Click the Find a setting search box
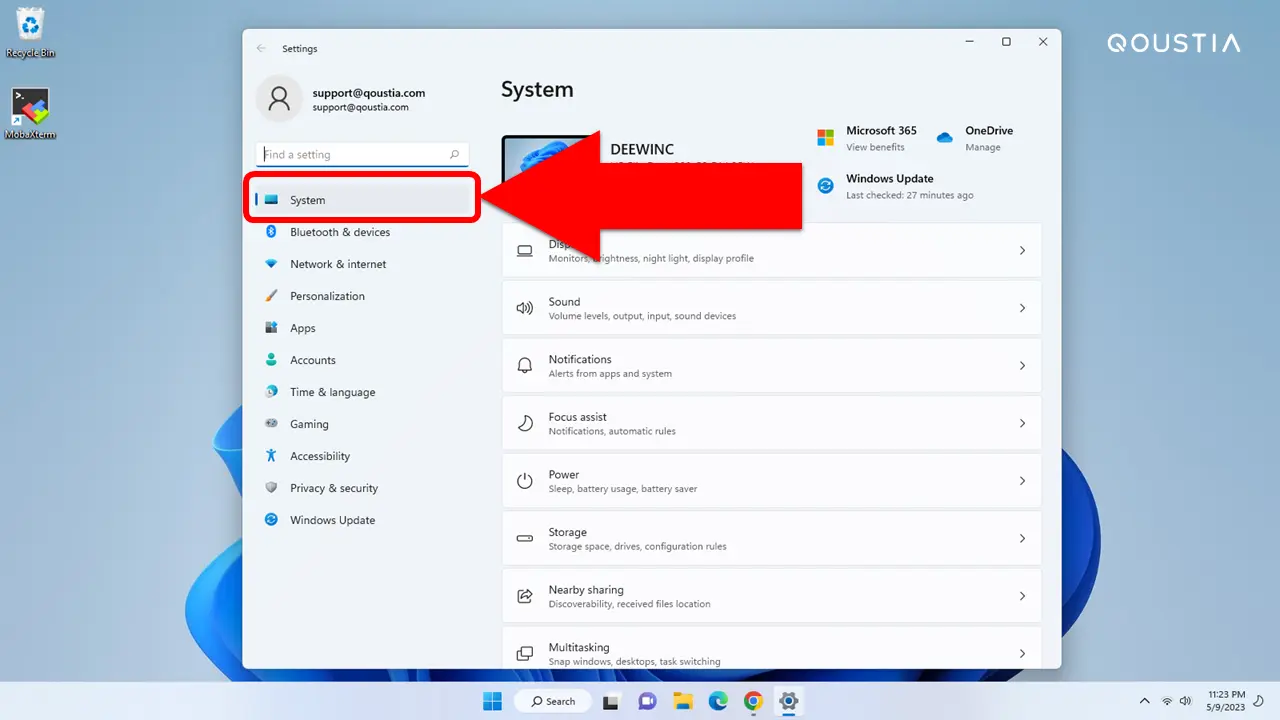The image size is (1280, 720). (361, 155)
